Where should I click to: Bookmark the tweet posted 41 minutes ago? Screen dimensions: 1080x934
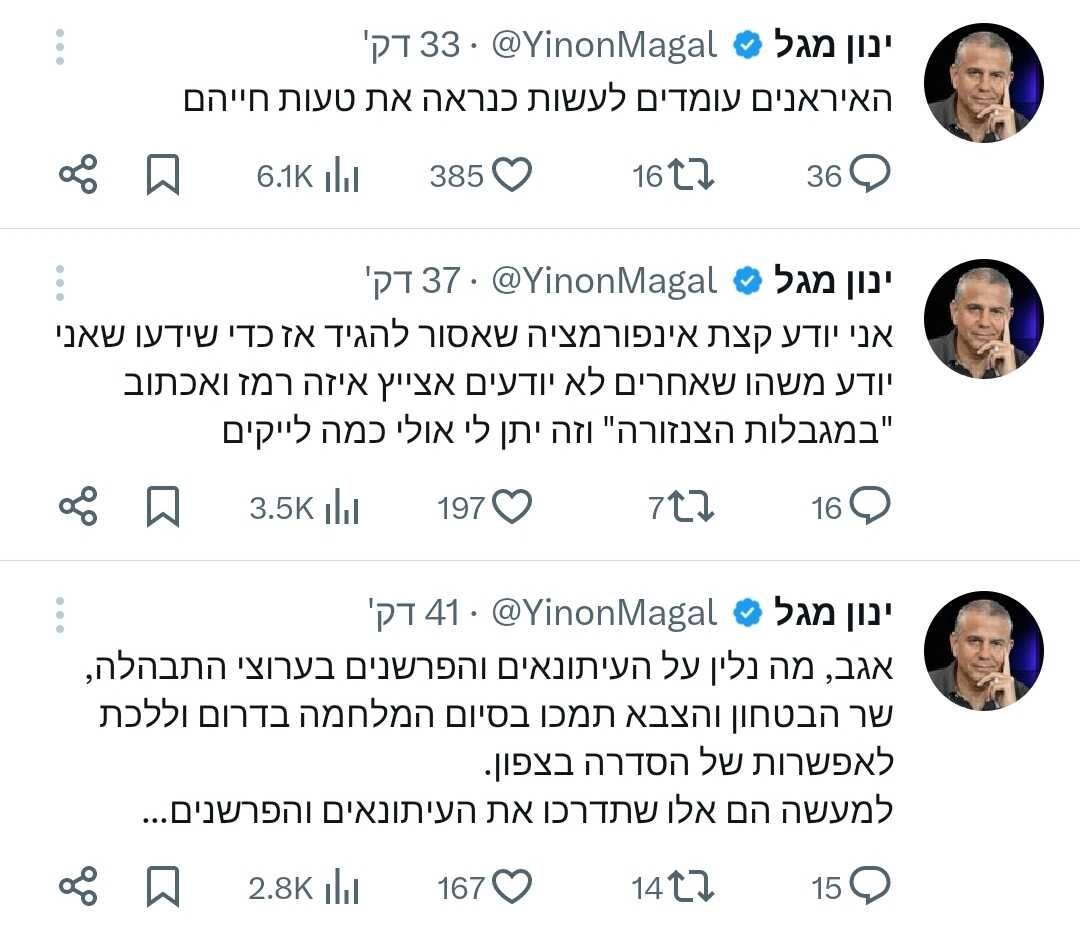point(163,887)
